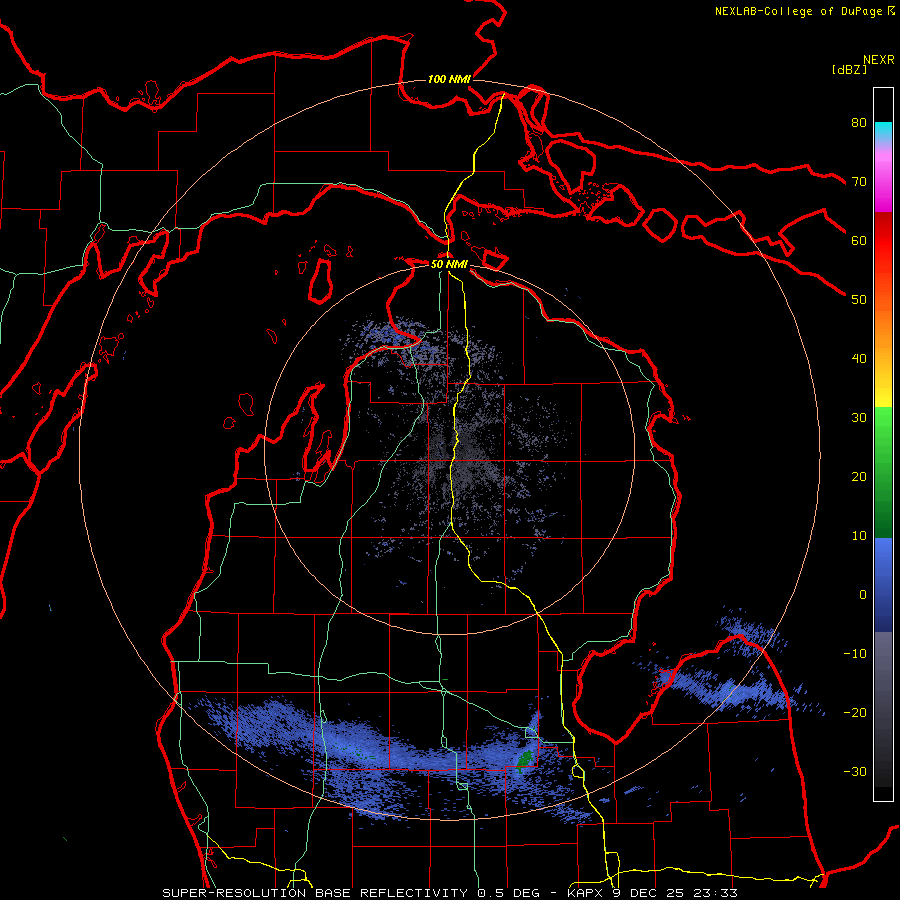The height and width of the screenshot is (900, 900).
Task: Click the -20 dBZ scale value
Action: [x=855, y=713]
